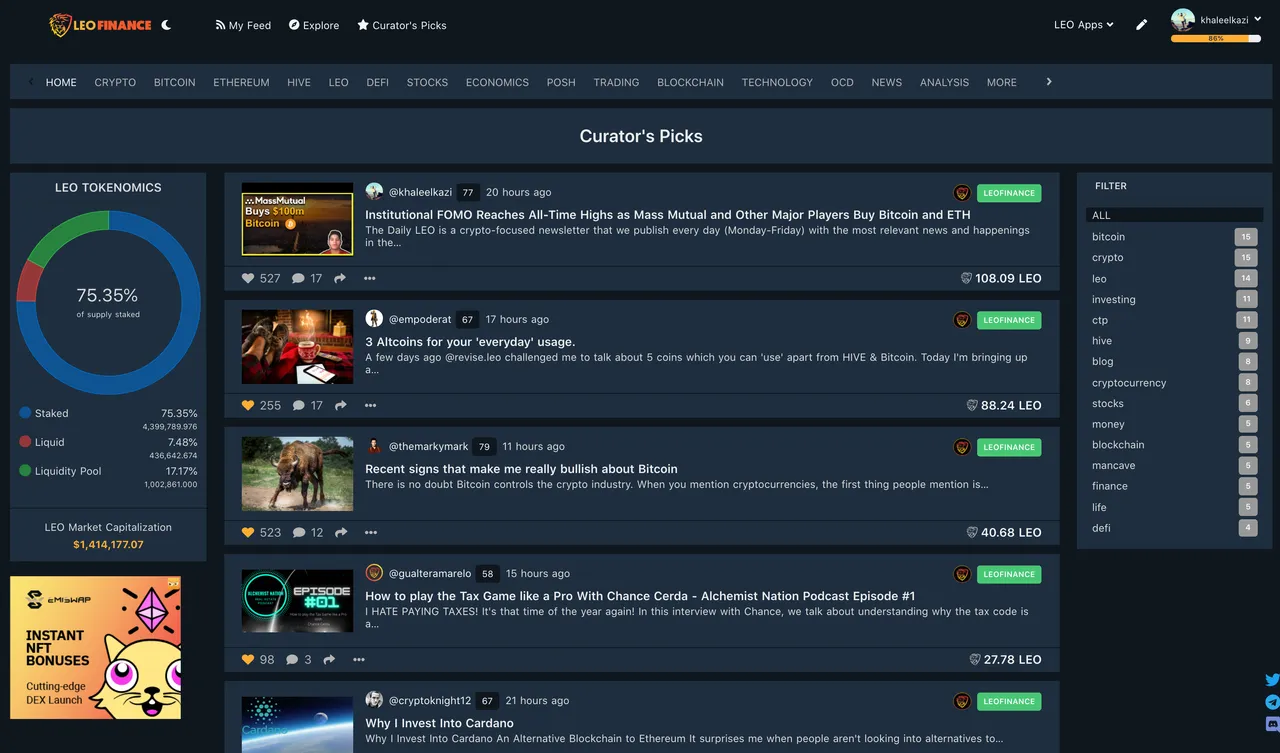Share the Recent signs Bitcoin post
This screenshot has width=1280, height=753.
click(x=341, y=532)
